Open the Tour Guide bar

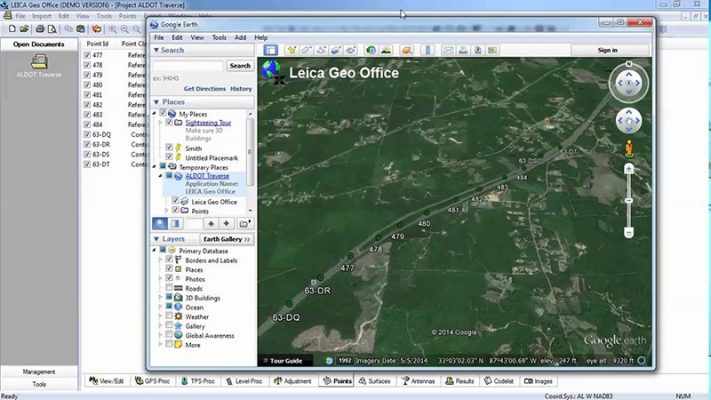pyautogui.click(x=285, y=361)
